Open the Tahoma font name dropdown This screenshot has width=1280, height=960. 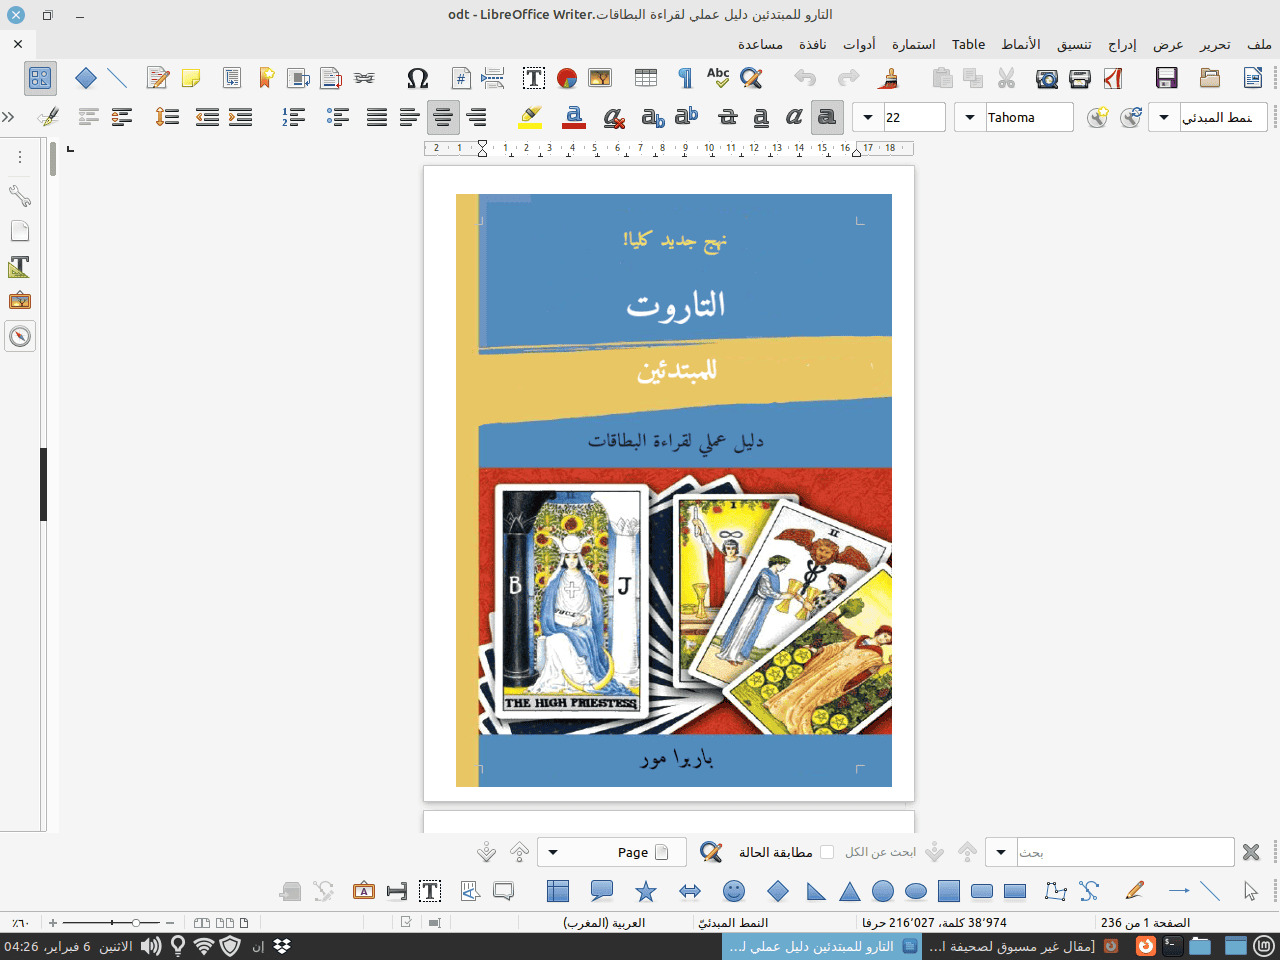coord(970,117)
